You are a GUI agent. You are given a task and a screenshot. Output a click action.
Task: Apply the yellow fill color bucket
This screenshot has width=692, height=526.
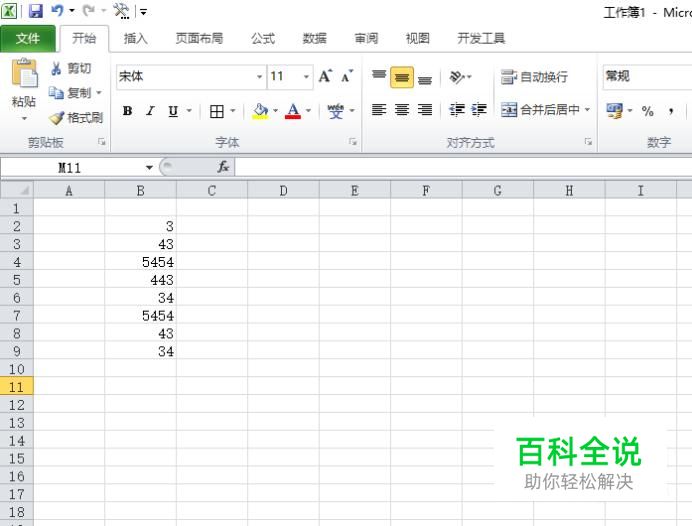coord(260,111)
